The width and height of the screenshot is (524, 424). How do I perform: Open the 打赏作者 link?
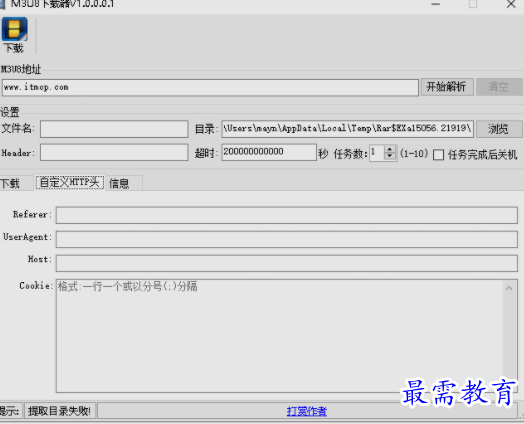click(307, 411)
